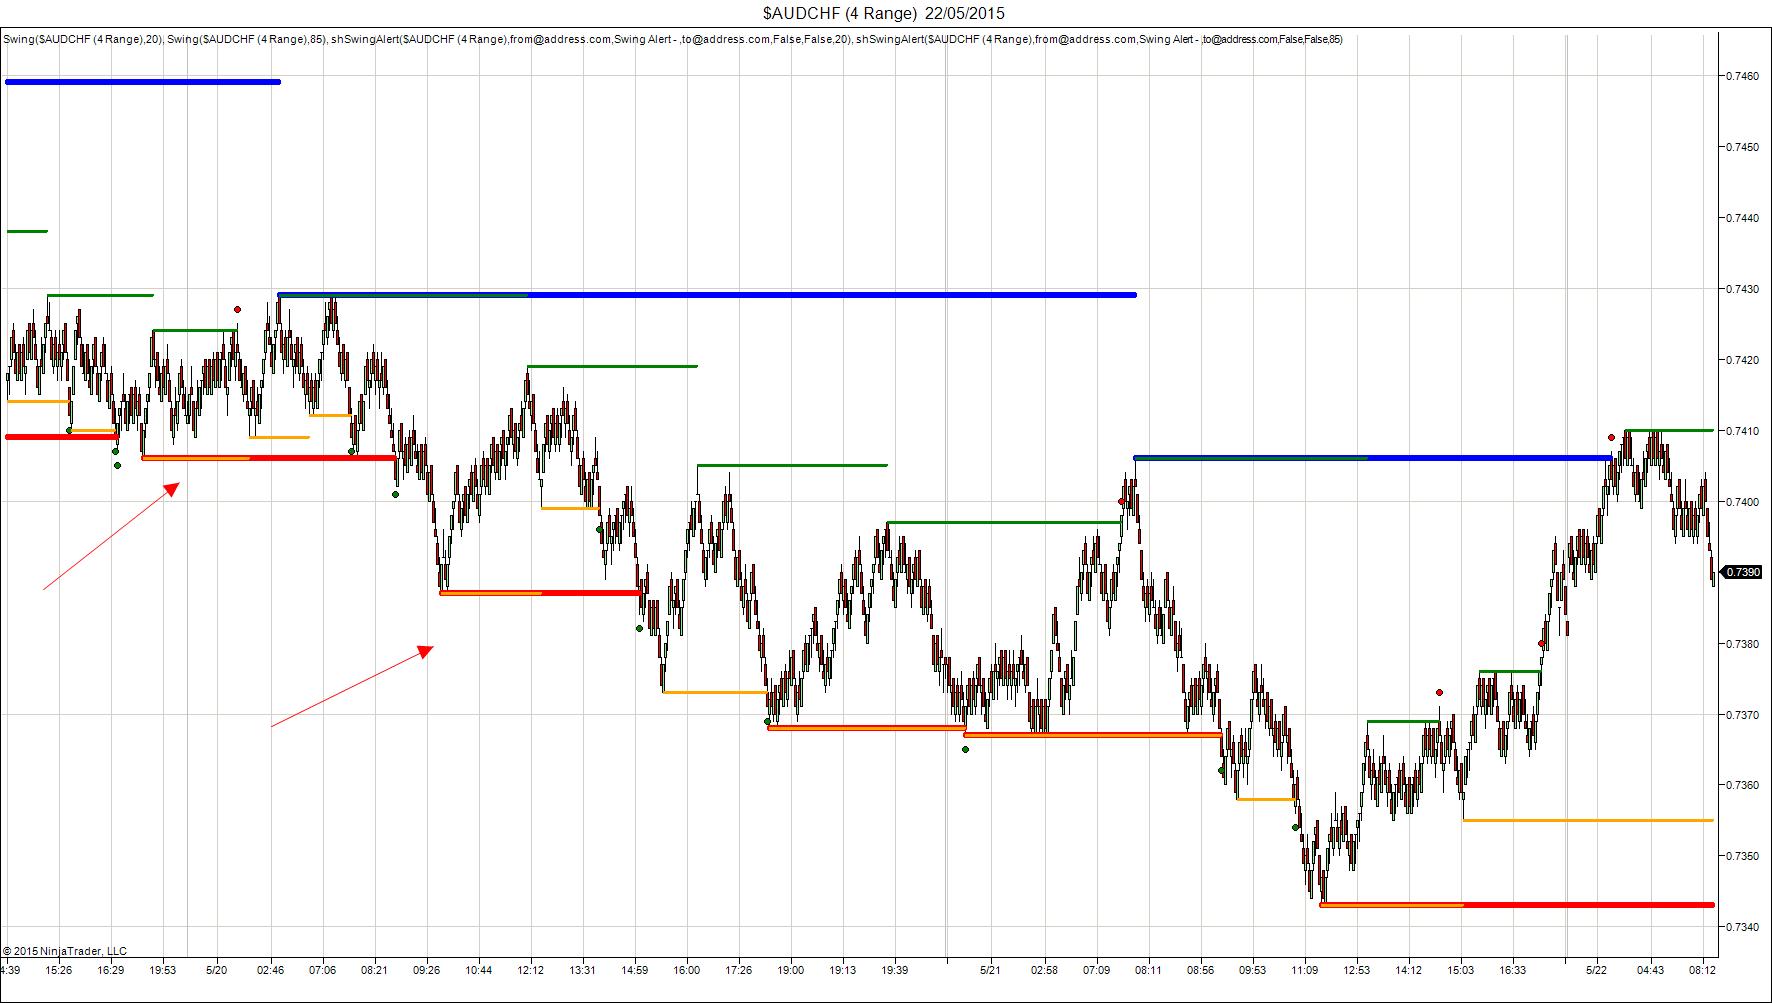
Task: Click the 5/21 date axis label
Action: click(x=990, y=970)
